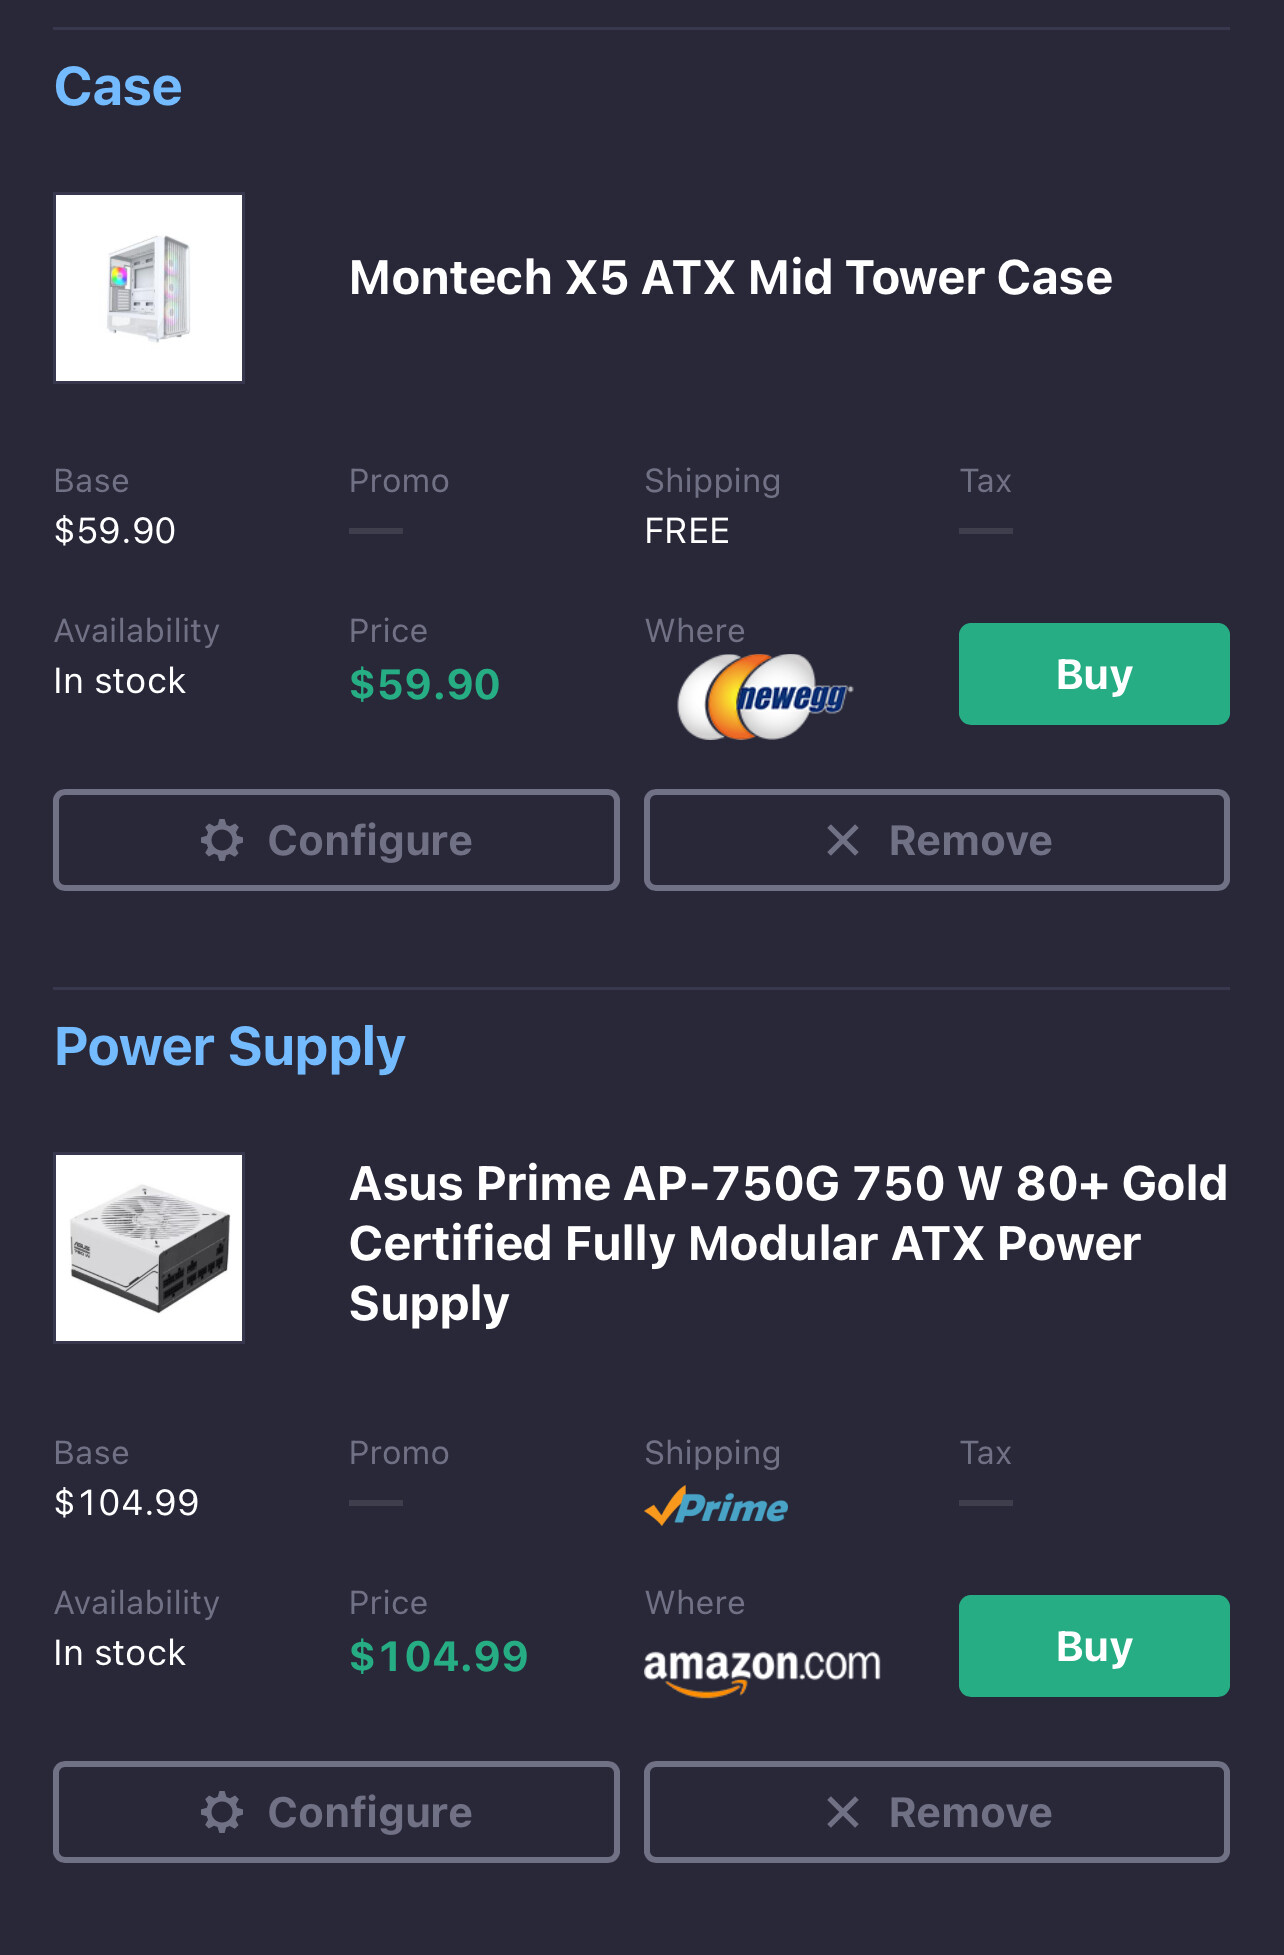Image resolution: width=1284 pixels, height=1955 pixels.
Task: Open the Montech X5 ATX Mid Tower Case title
Action: pyautogui.click(x=730, y=278)
